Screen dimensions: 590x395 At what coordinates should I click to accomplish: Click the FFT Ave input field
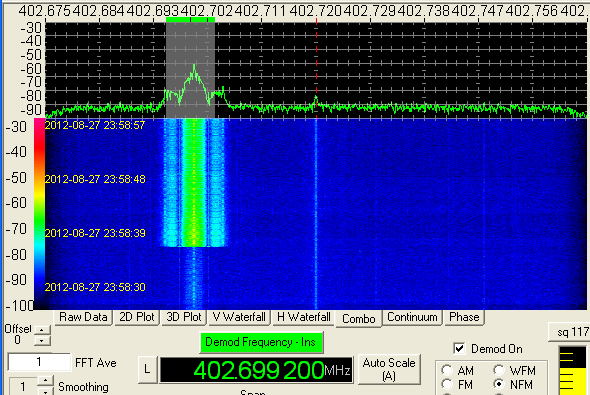pyautogui.click(x=39, y=362)
